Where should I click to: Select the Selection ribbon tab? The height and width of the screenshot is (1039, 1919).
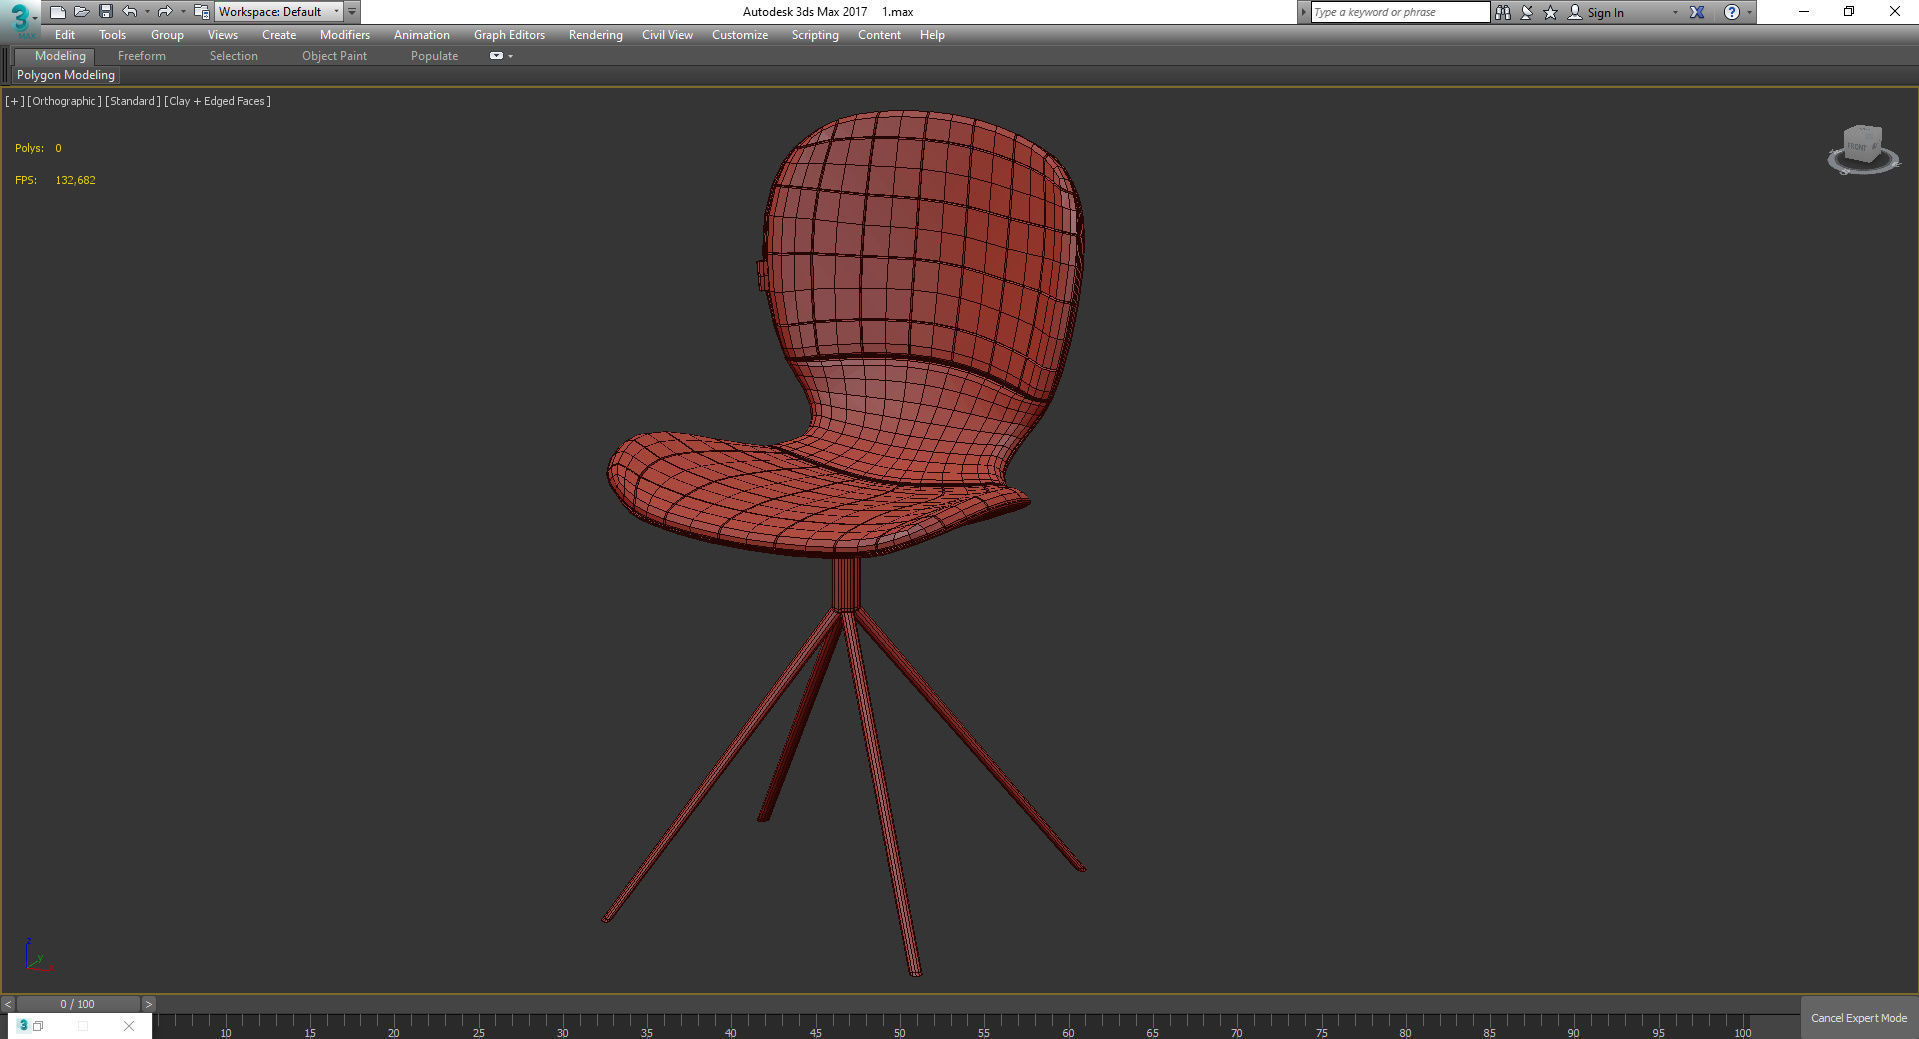(234, 56)
